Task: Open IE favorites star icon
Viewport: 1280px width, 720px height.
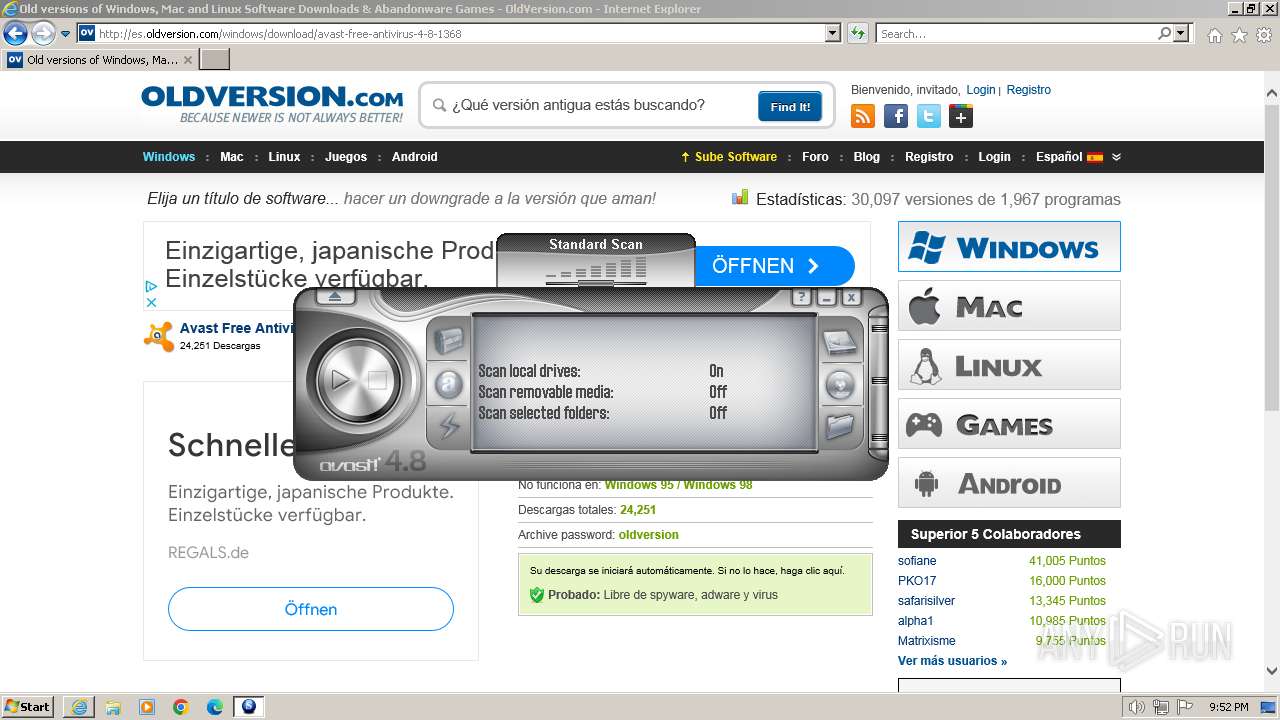Action: coord(1239,35)
